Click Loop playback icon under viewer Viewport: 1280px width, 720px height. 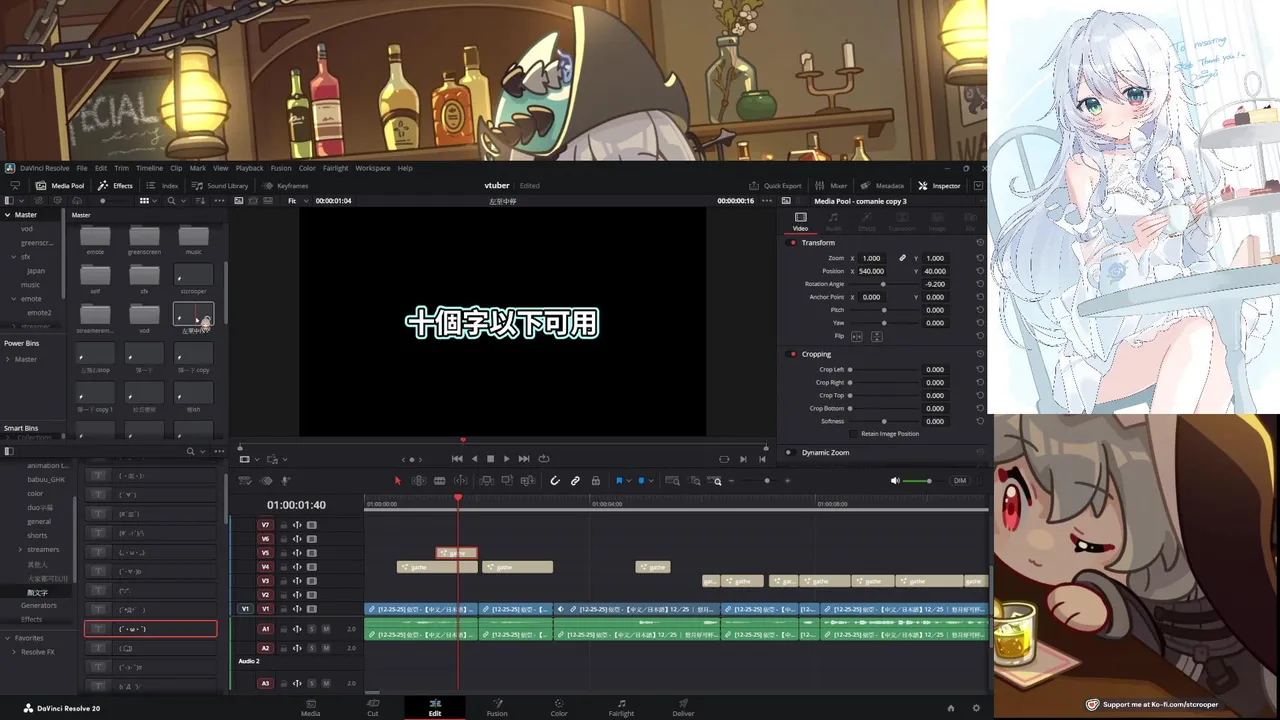click(544, 459)
